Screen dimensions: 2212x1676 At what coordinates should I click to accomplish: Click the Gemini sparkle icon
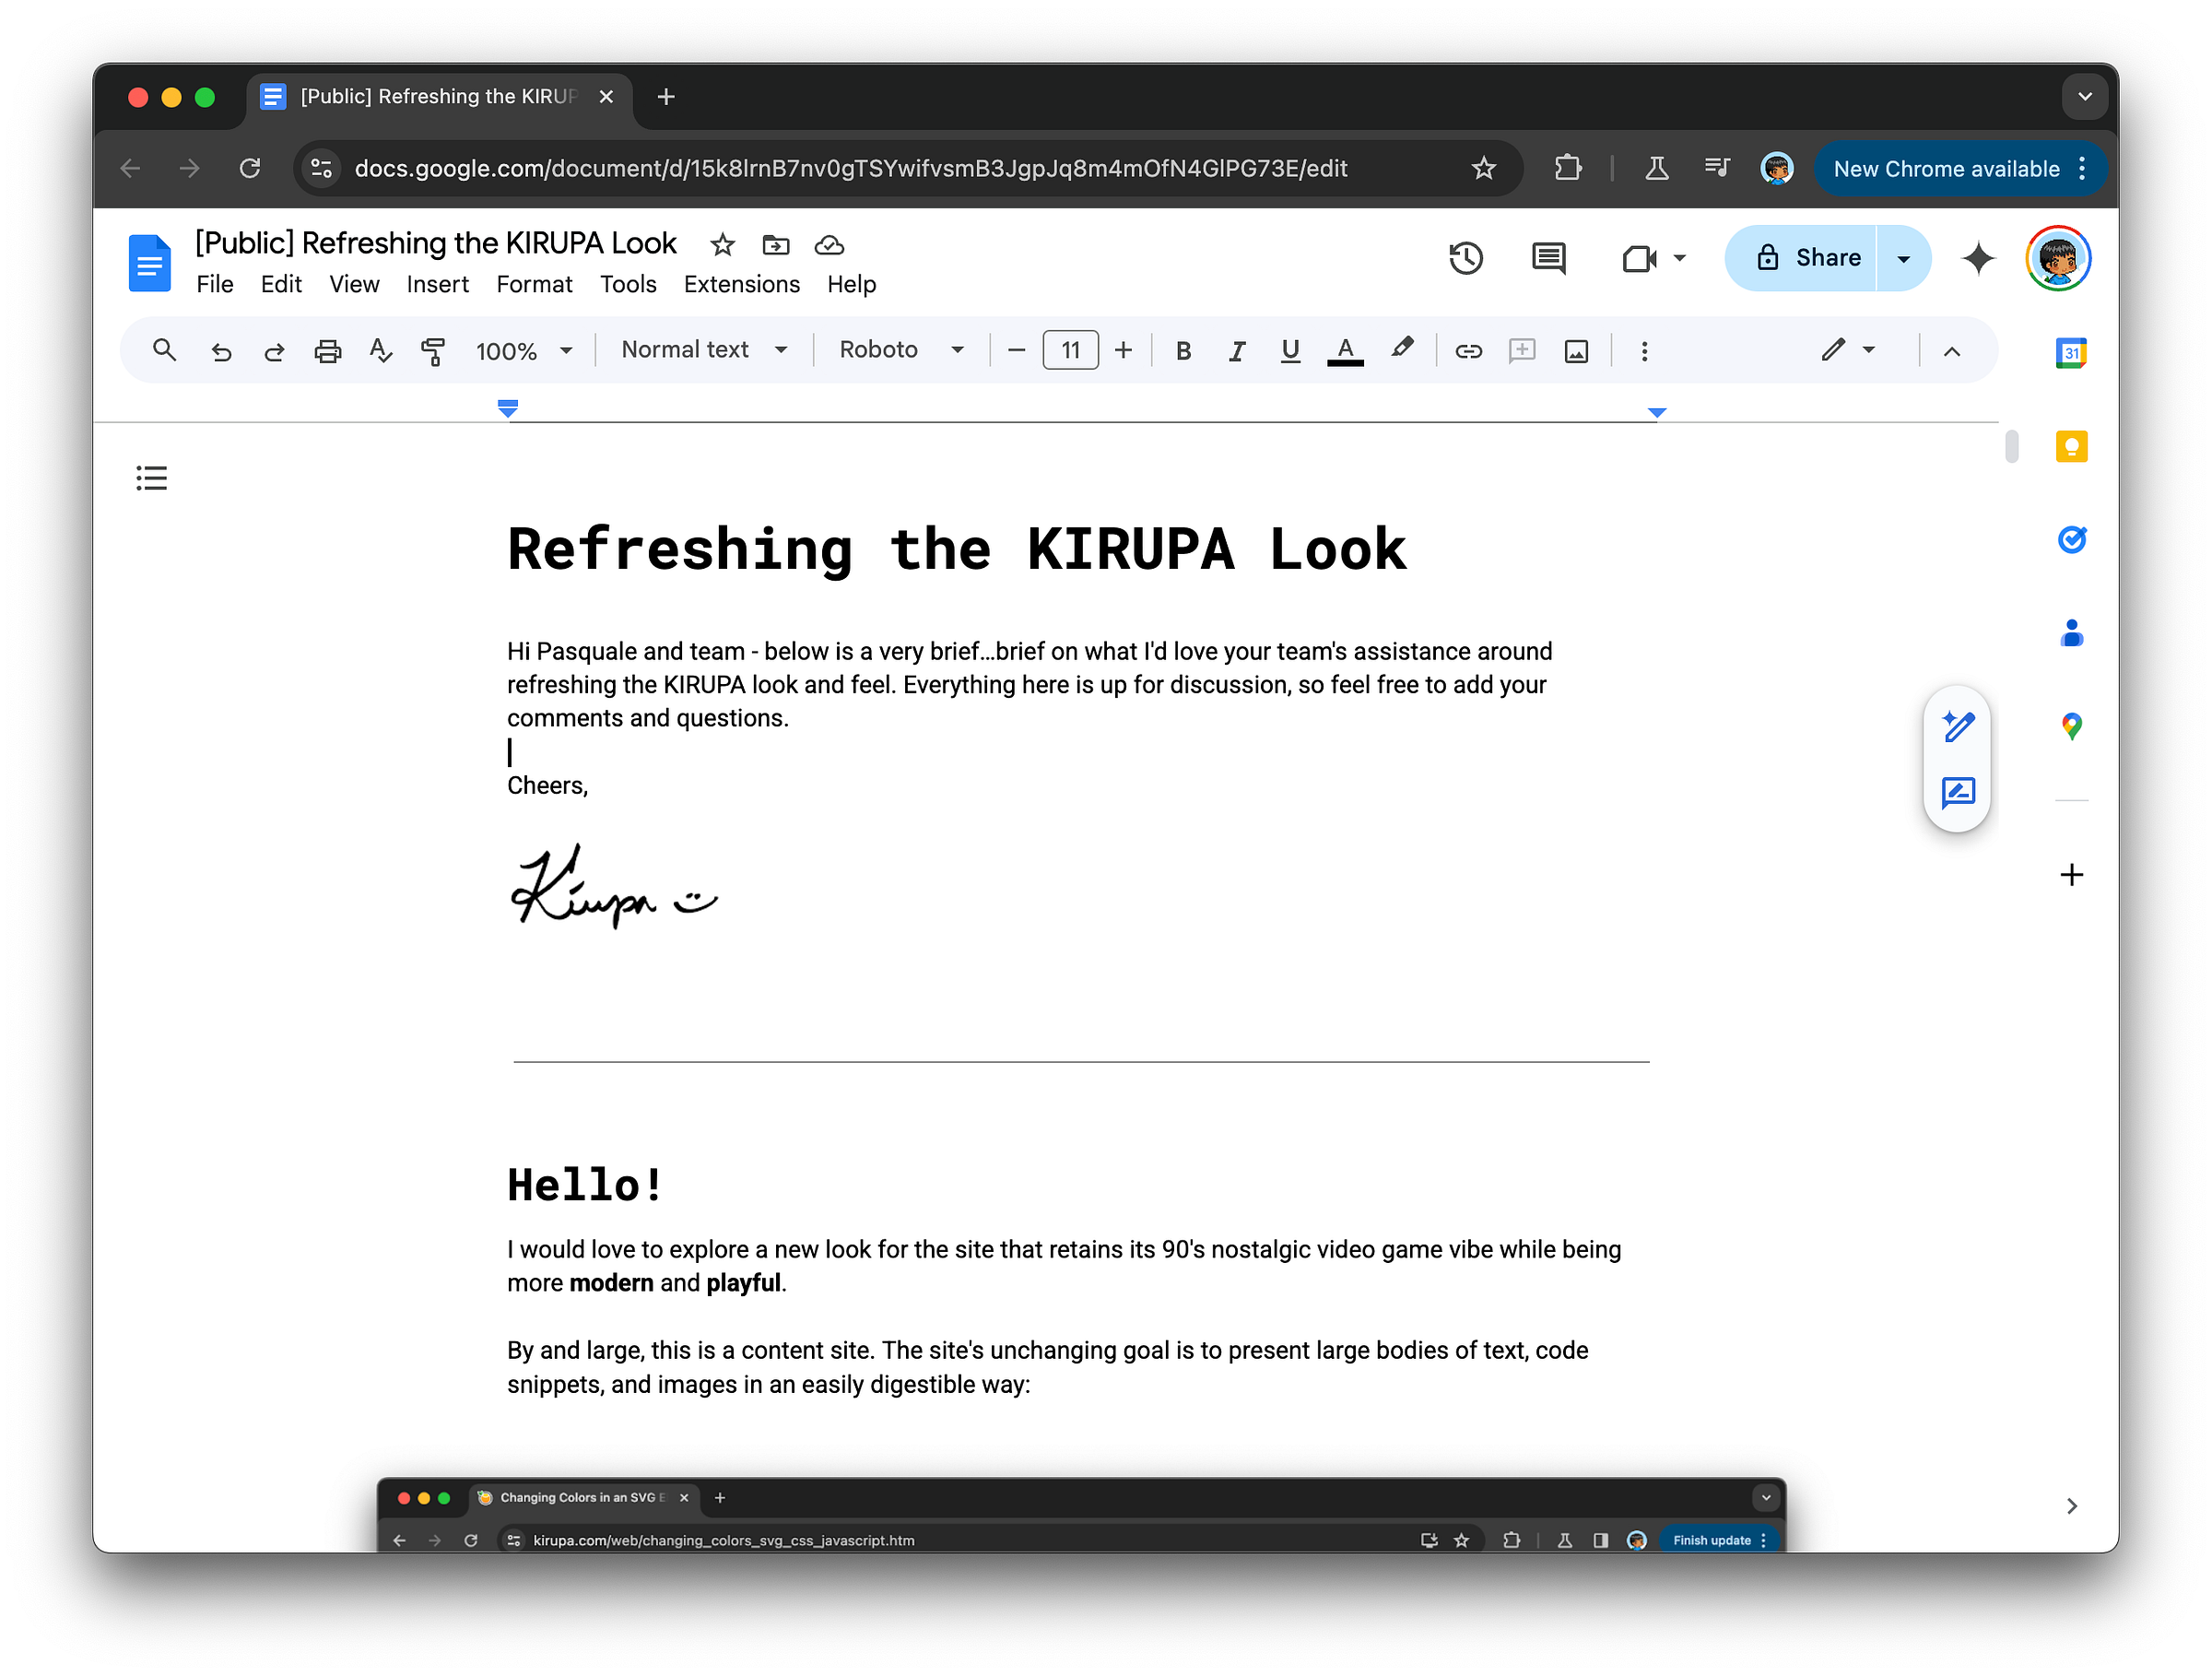(x=1977, y=258)
